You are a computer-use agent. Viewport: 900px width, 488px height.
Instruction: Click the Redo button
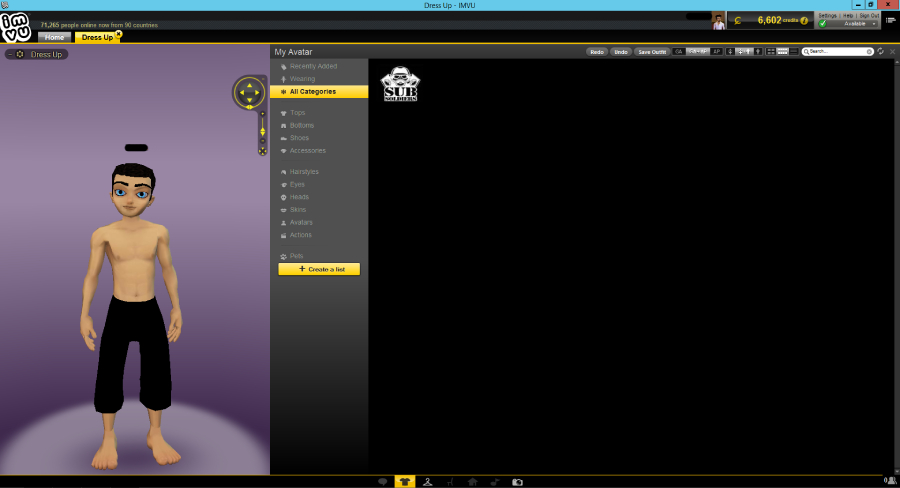[x=597, y=52]
